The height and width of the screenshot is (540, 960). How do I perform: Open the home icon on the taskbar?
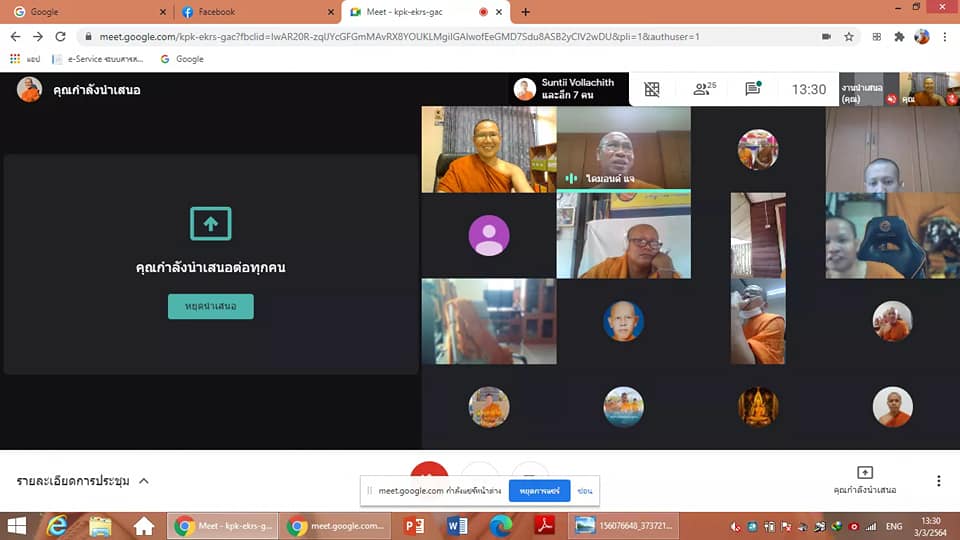point(144,526)
